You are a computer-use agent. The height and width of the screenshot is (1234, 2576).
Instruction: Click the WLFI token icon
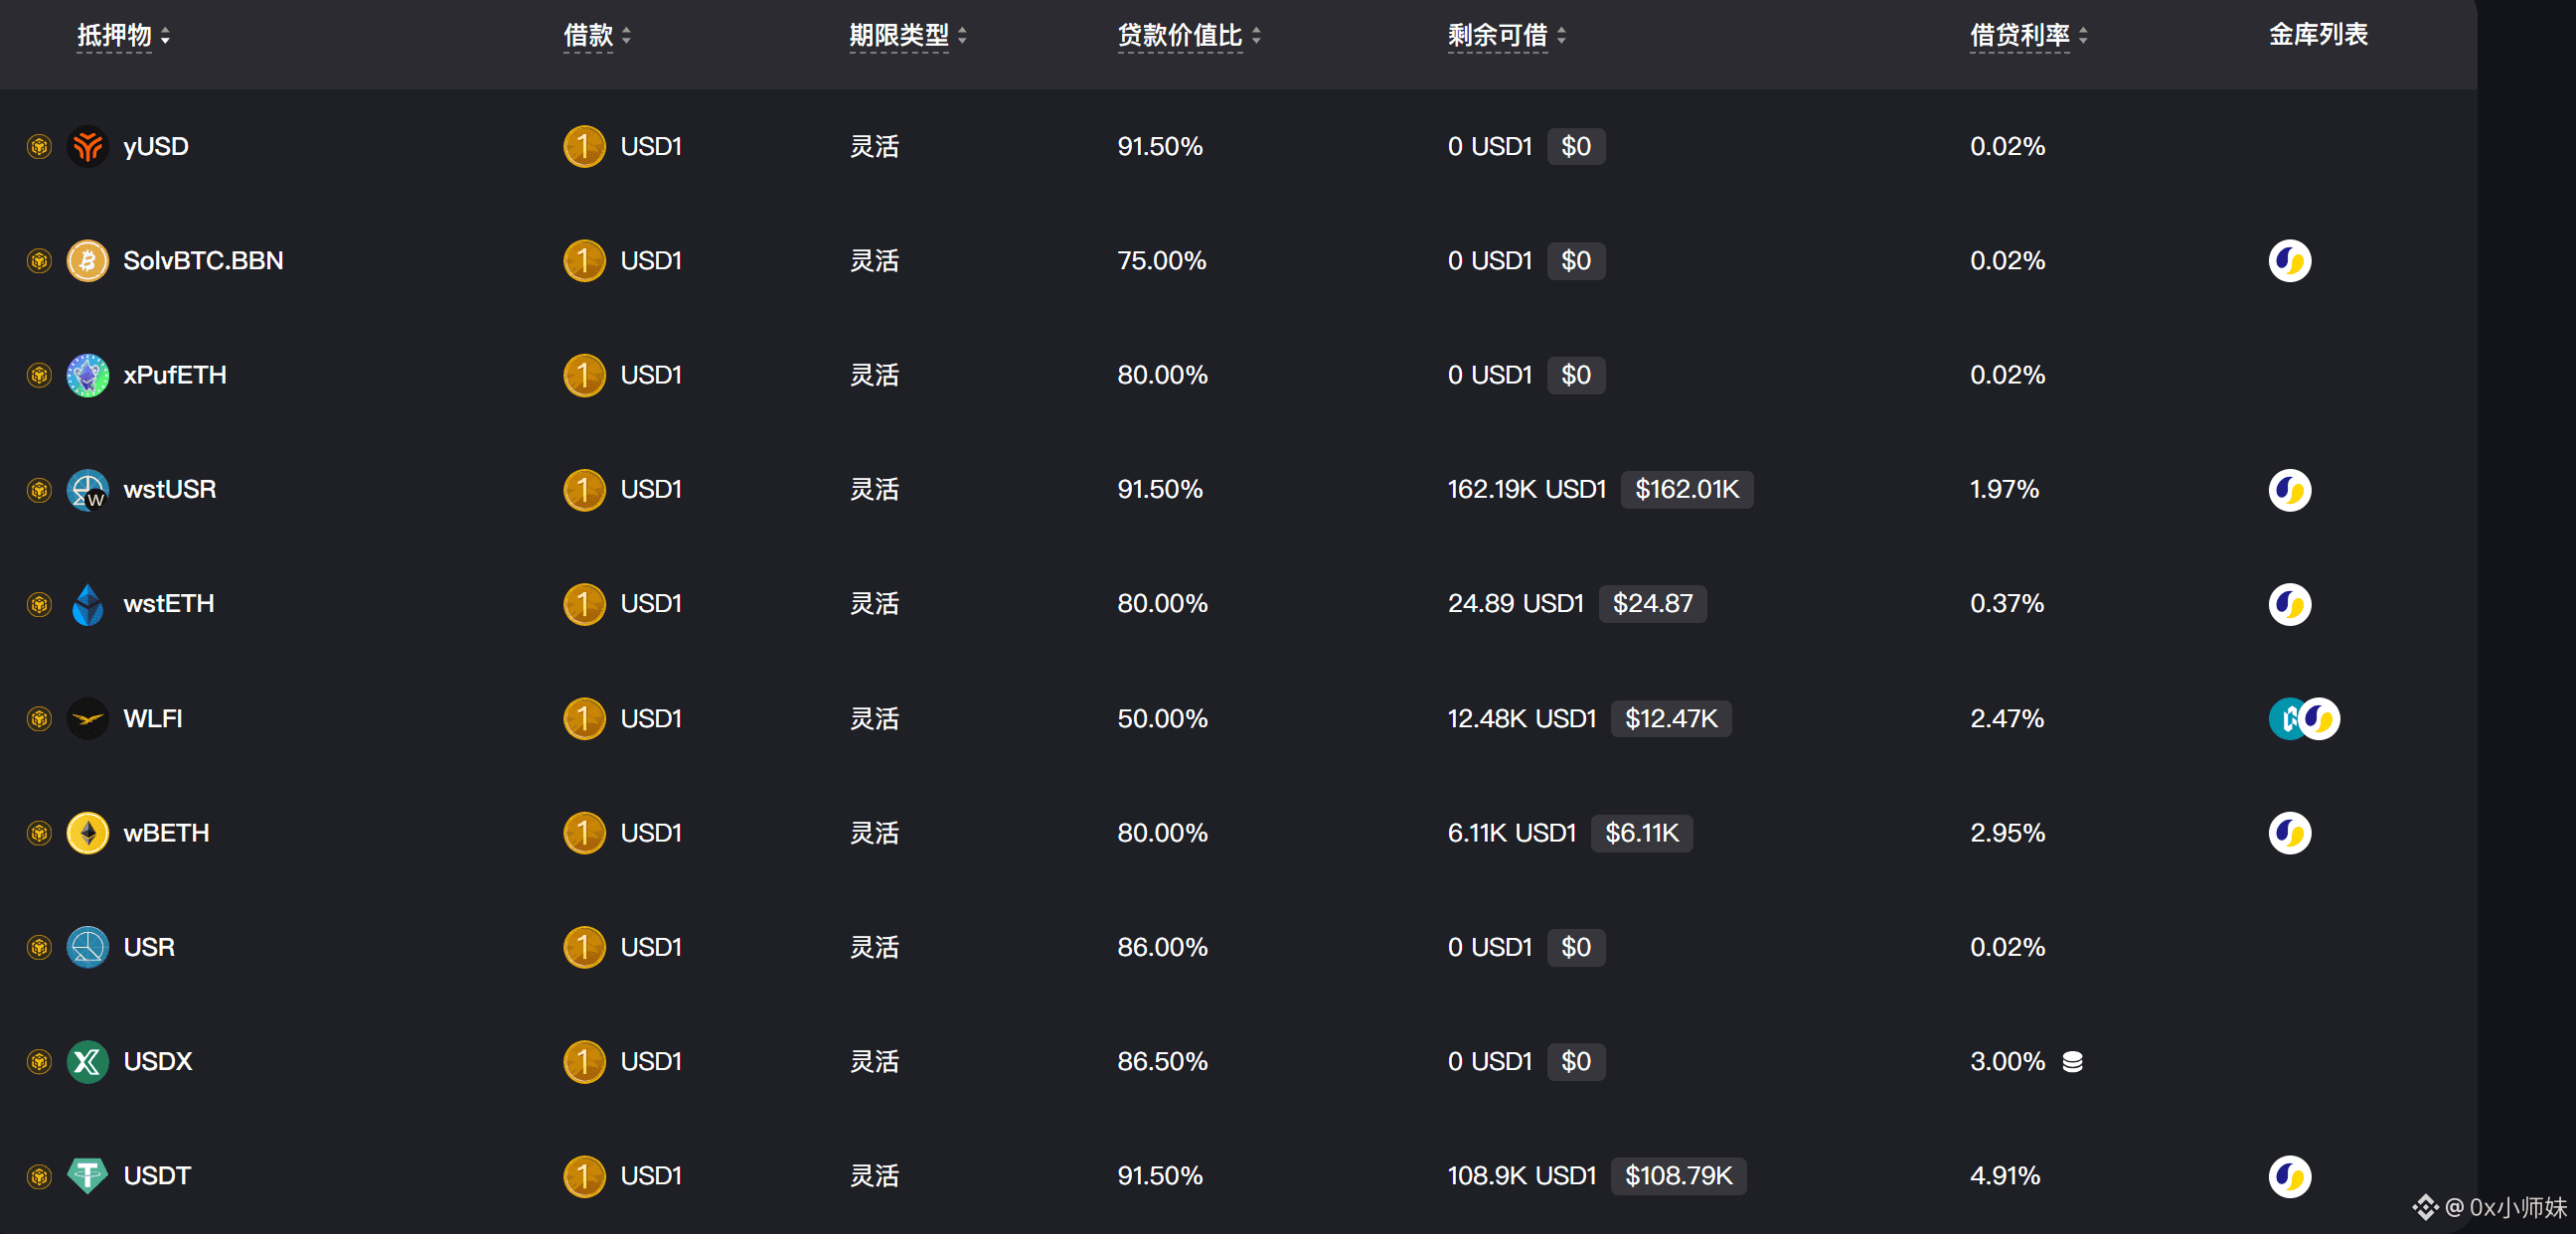point(88,718)
